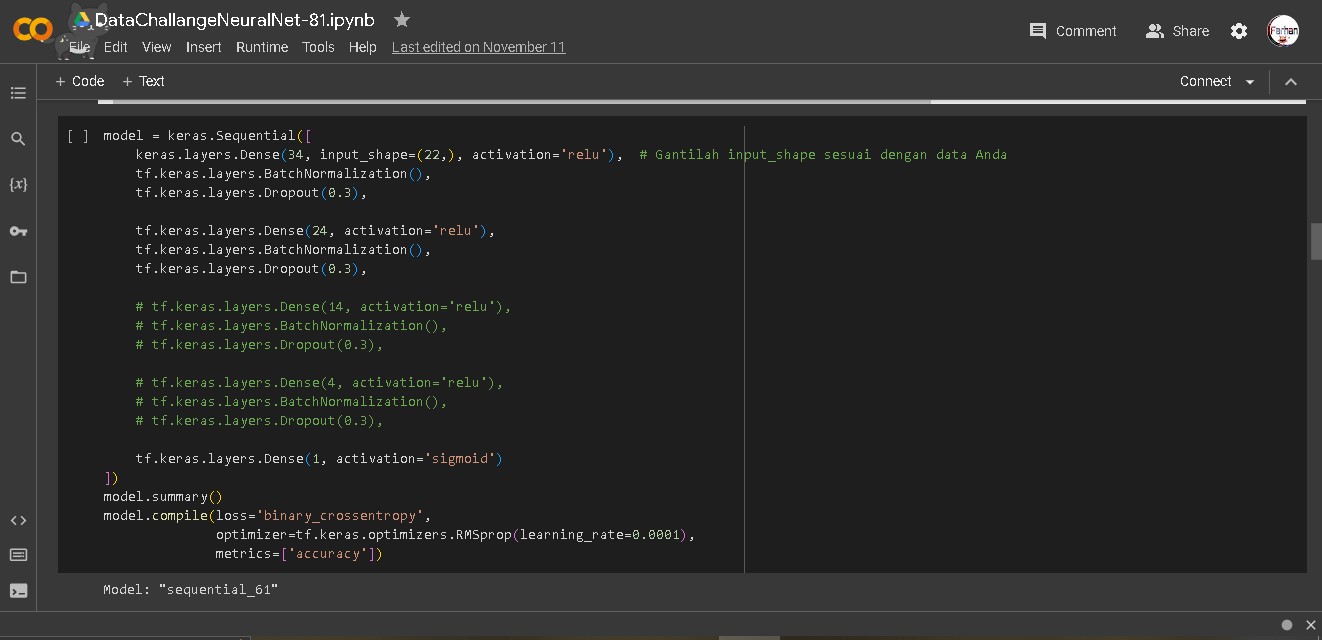Click the vertical scrollbar thumb
1322x640 pixels.
(1316, 241)
